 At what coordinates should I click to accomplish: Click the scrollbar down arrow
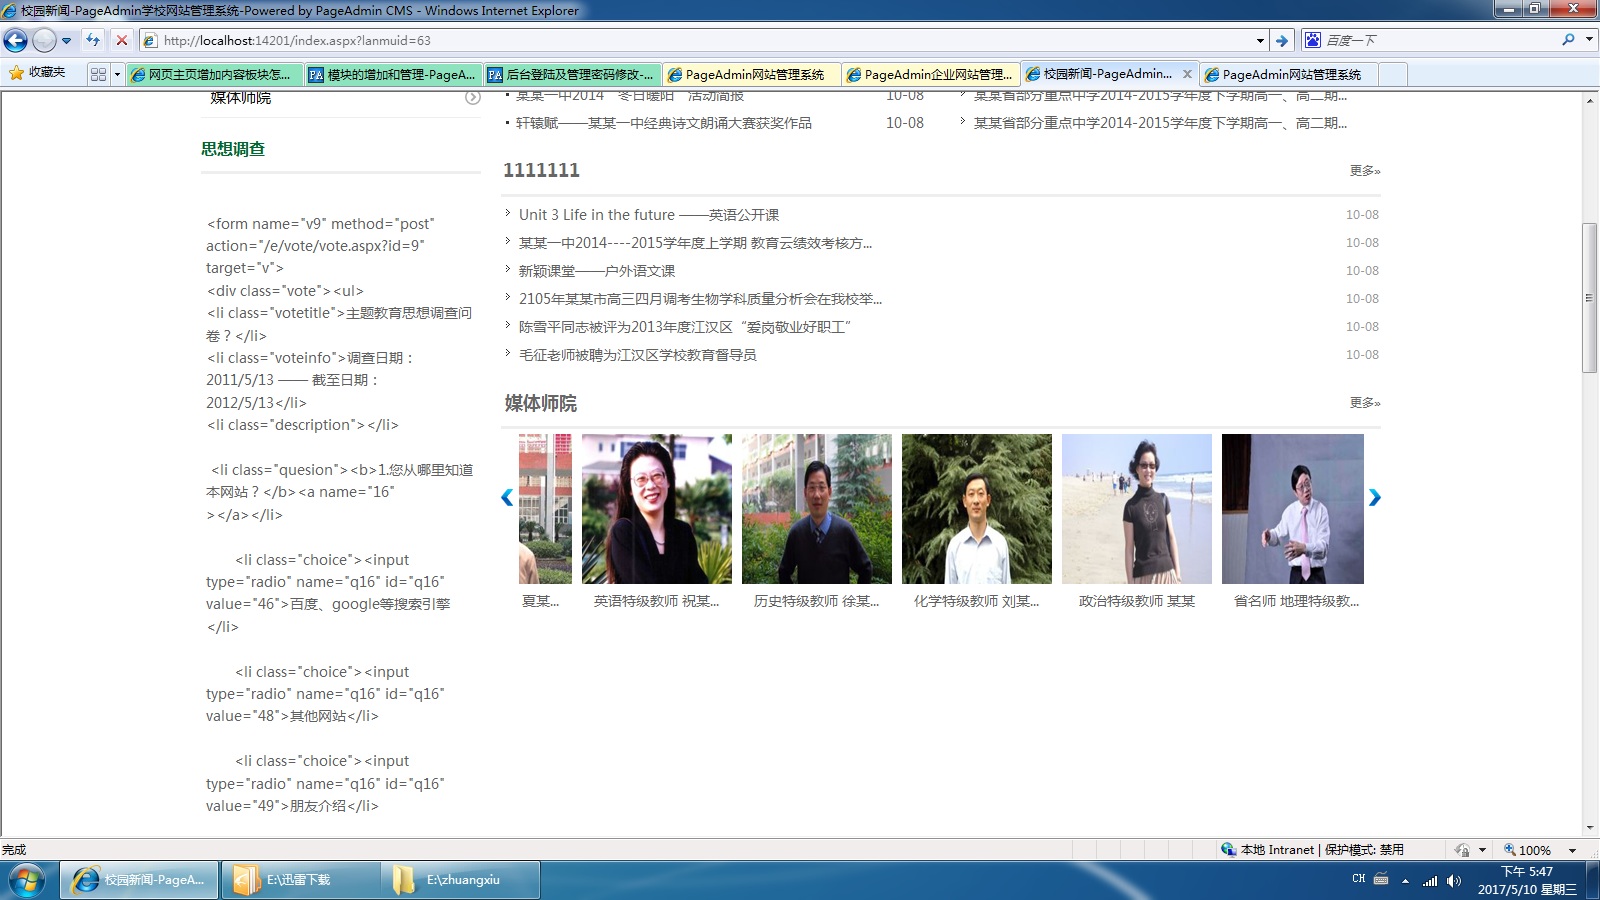point(1589,828)
